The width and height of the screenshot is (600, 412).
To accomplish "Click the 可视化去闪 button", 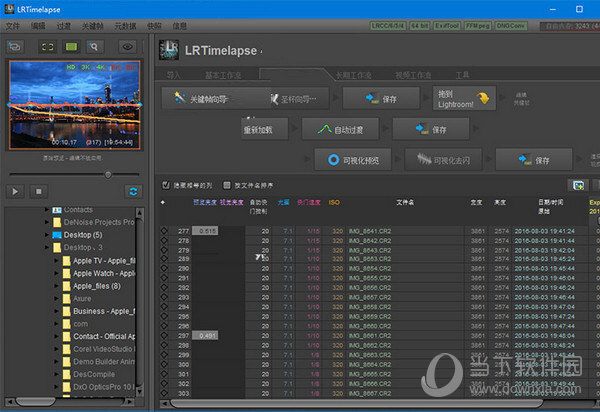I will click(x=443, y=160).
